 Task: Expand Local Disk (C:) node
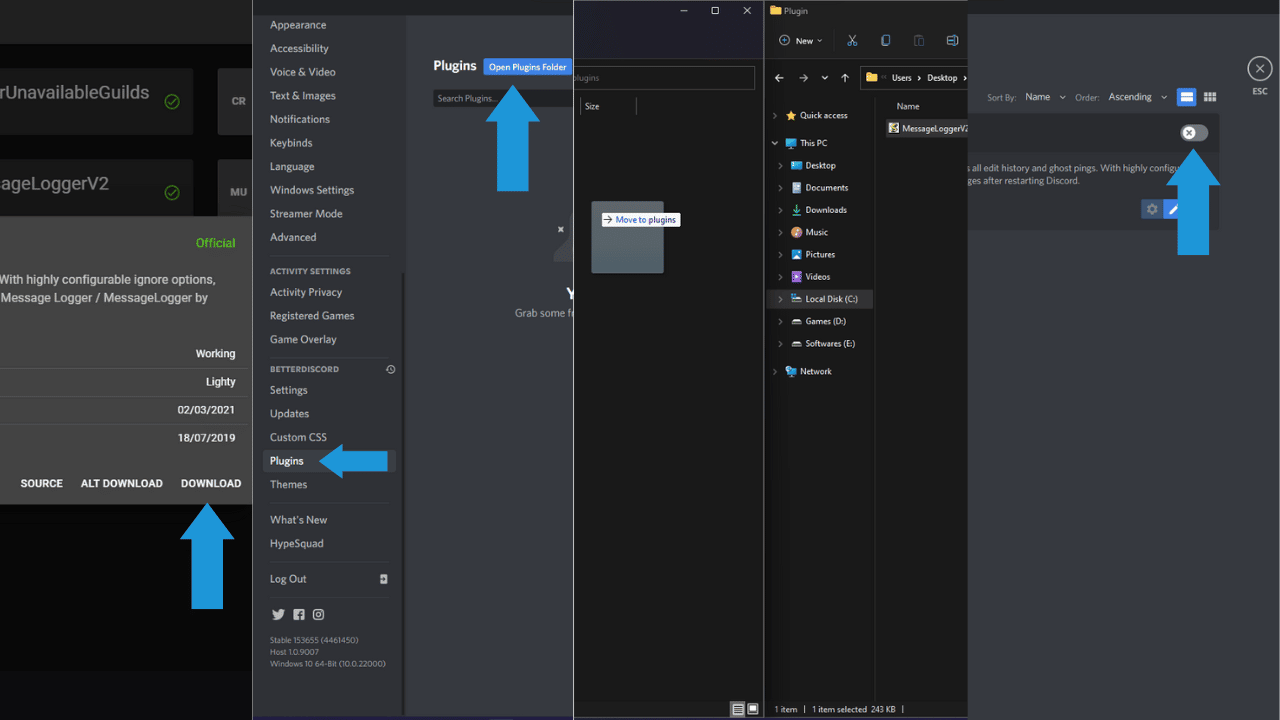pyautogui.click(x=780, y=299)
